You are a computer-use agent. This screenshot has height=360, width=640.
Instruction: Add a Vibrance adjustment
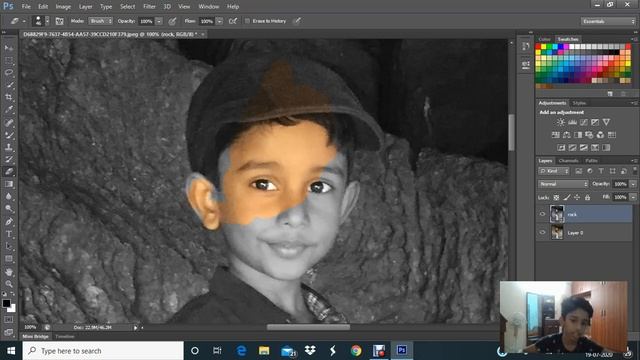[606, 122]
